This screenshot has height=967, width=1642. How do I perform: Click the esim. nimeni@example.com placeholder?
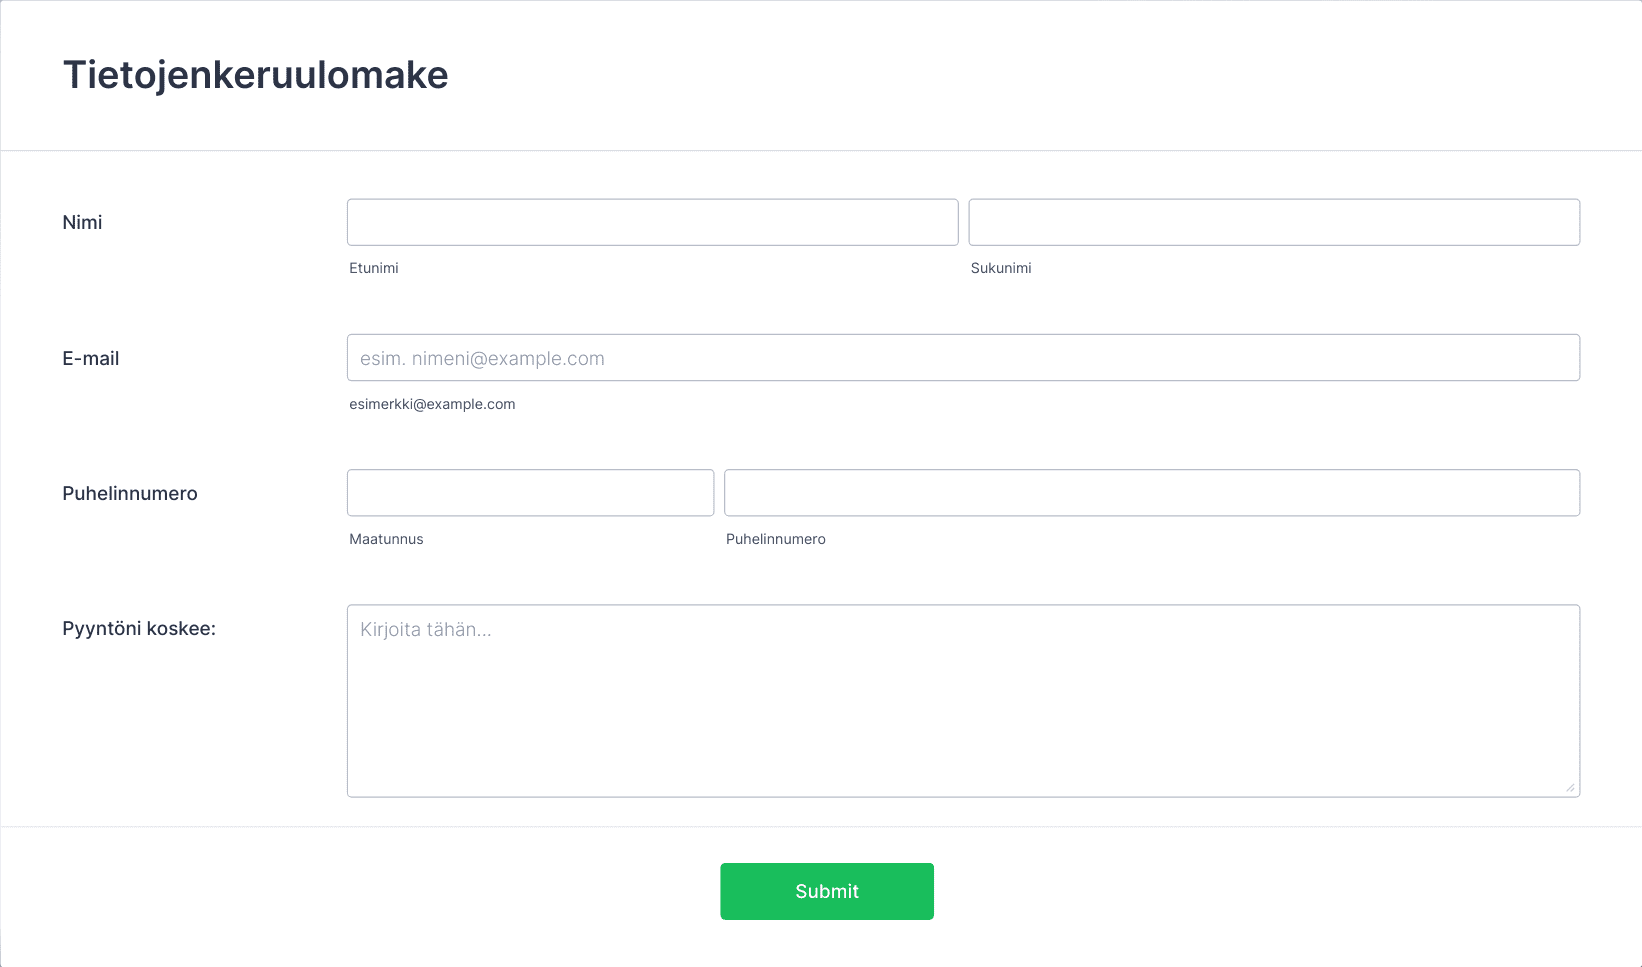click(x=482, y=359)
